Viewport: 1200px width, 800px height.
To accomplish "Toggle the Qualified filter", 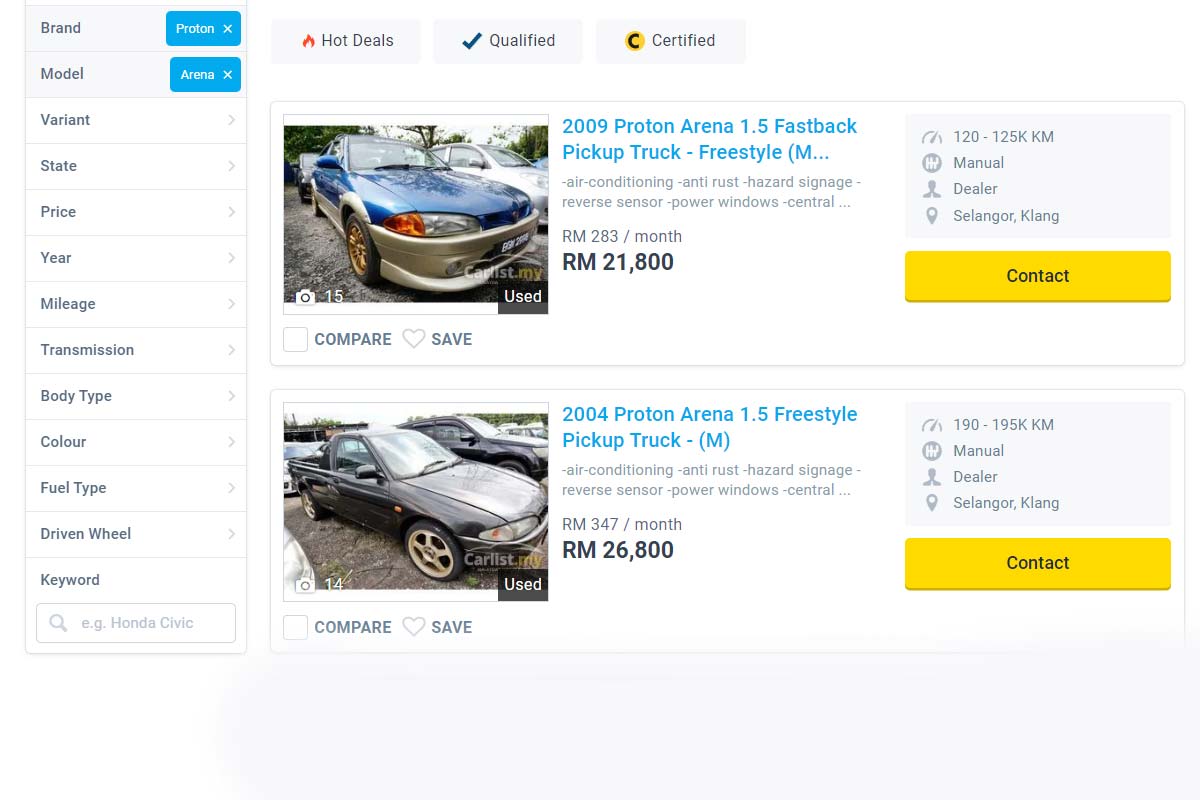I will click(x=508, y=41).
